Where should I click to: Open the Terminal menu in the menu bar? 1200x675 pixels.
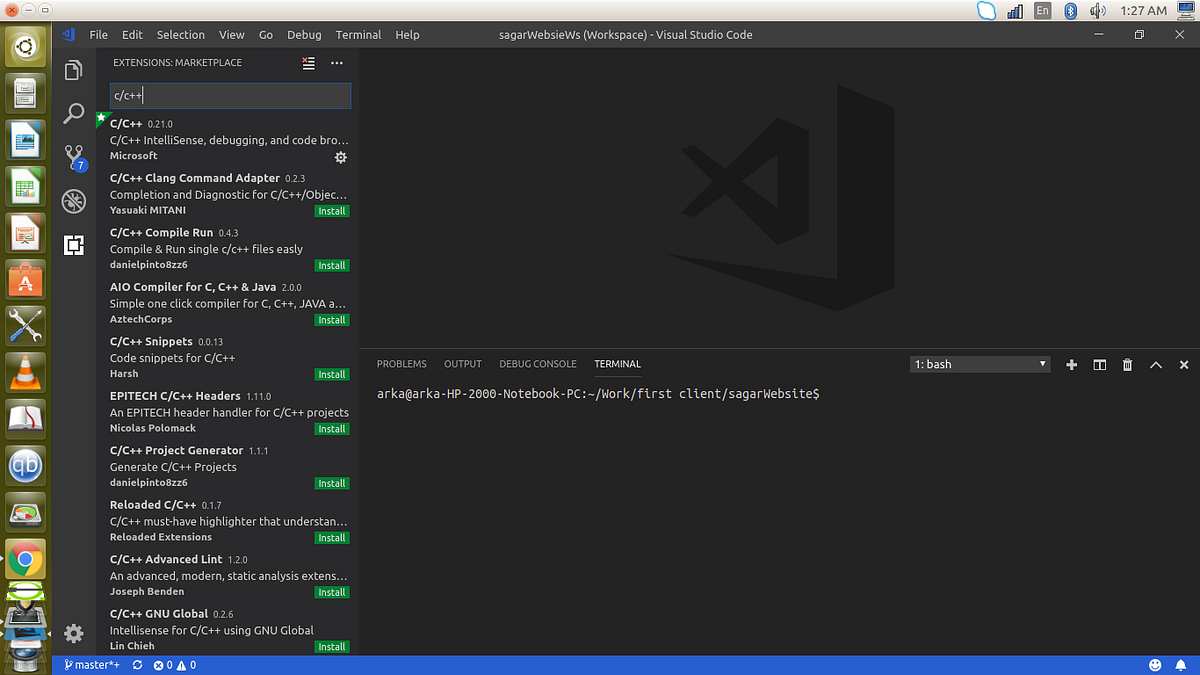click(x=358, y=34)
